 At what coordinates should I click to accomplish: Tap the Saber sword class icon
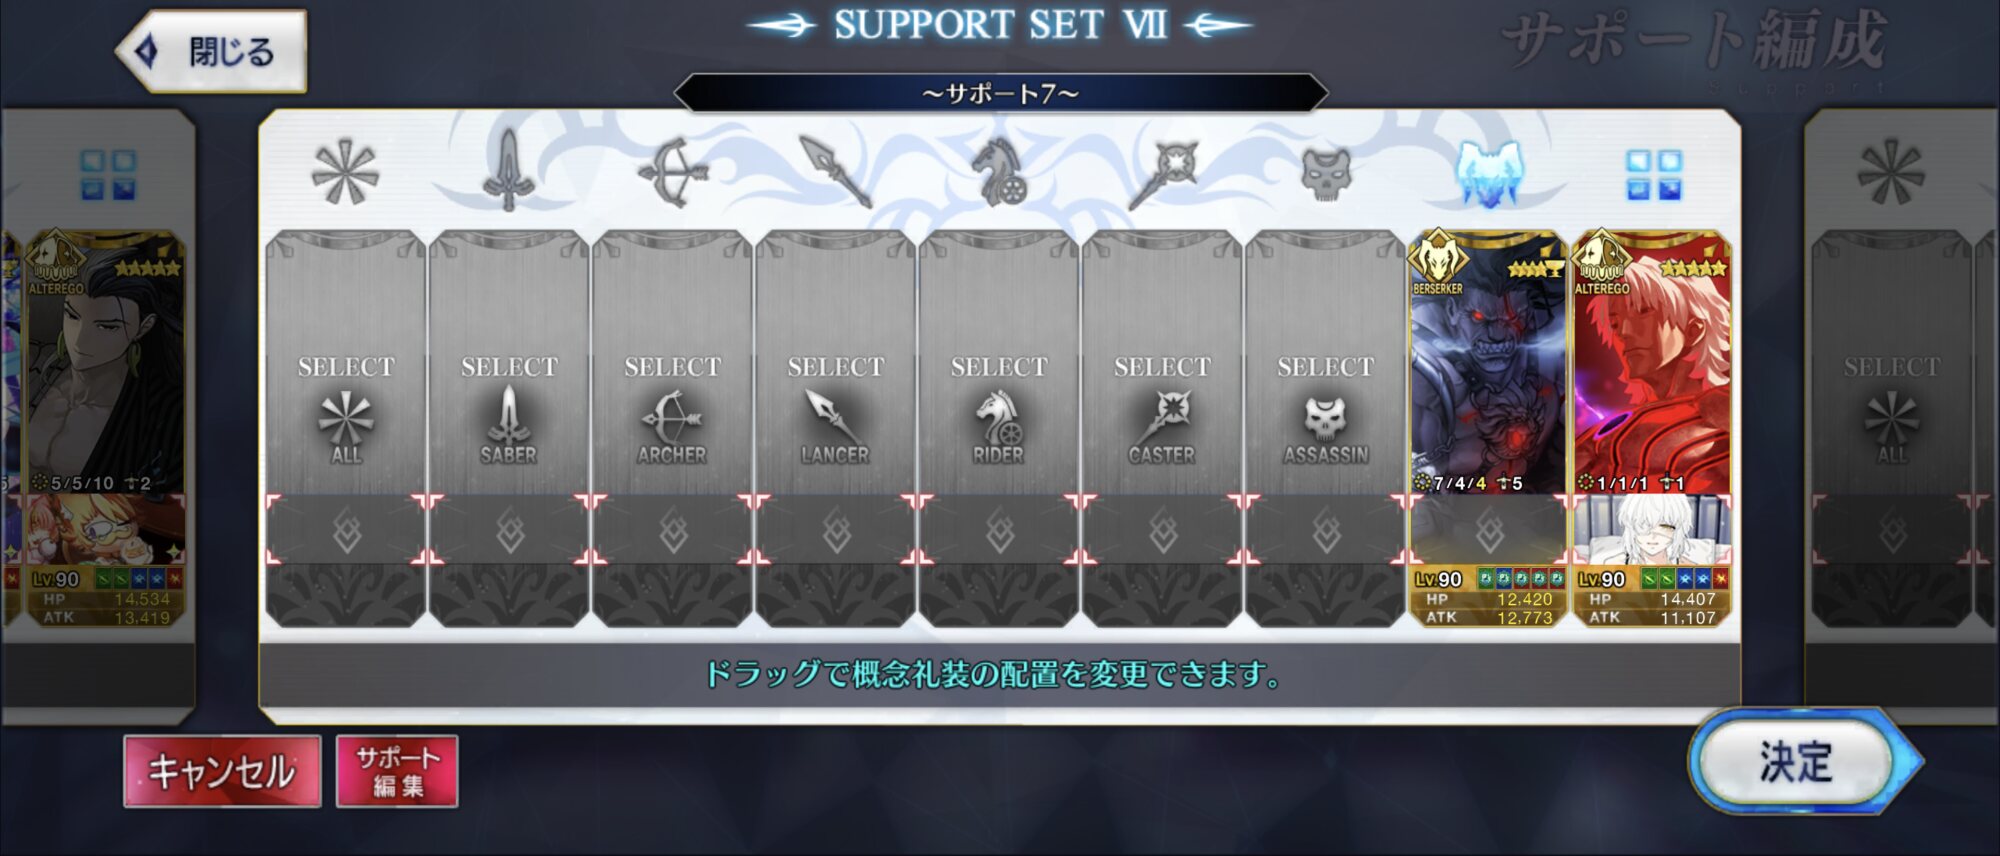point(508,170)
